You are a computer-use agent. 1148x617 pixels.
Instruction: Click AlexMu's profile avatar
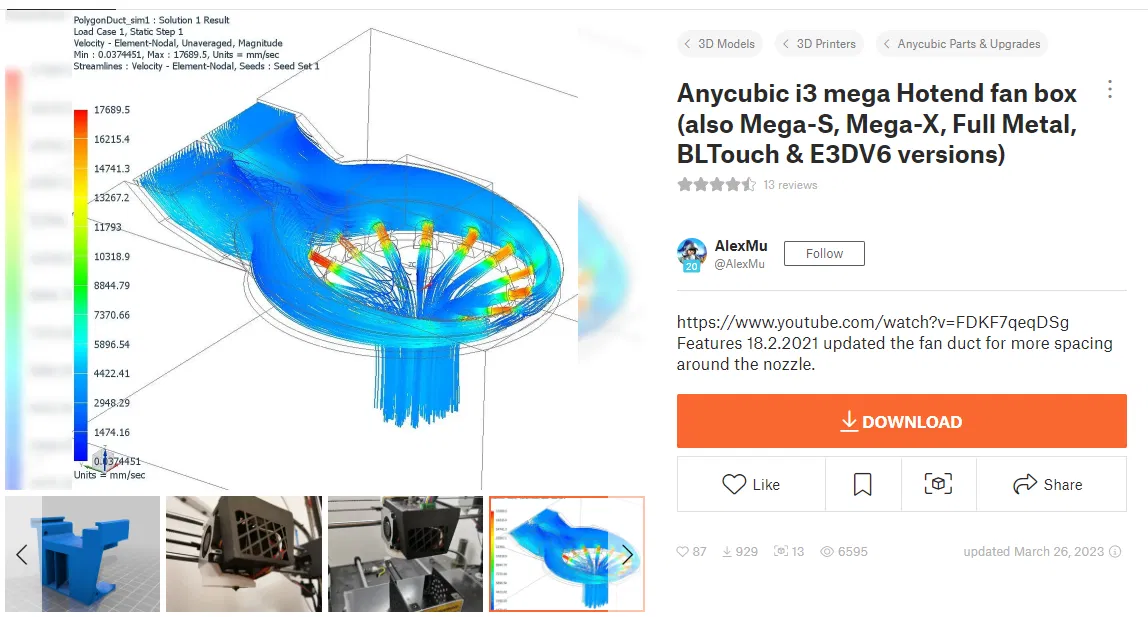(691, 255)
